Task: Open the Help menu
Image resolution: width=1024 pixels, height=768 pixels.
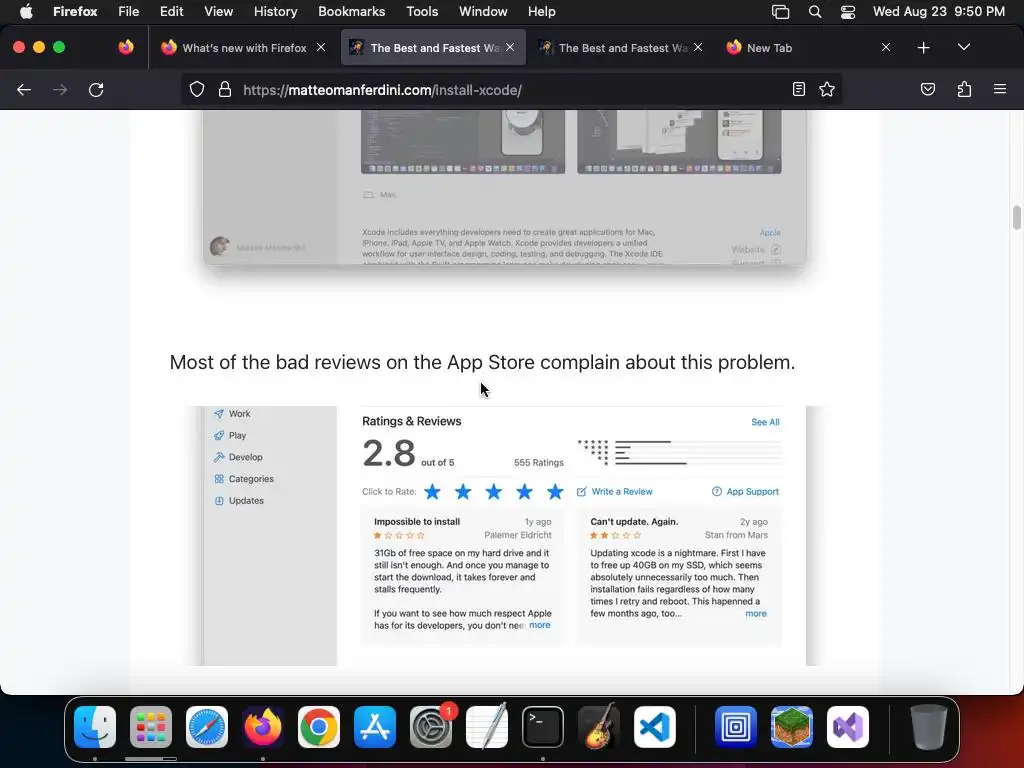Action: click(x=541, y=12)
